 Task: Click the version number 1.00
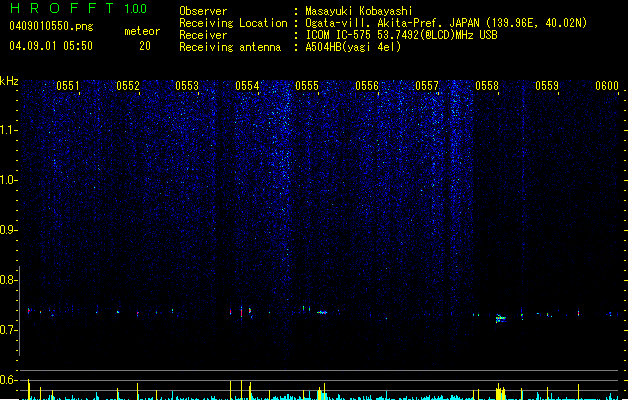135,8
